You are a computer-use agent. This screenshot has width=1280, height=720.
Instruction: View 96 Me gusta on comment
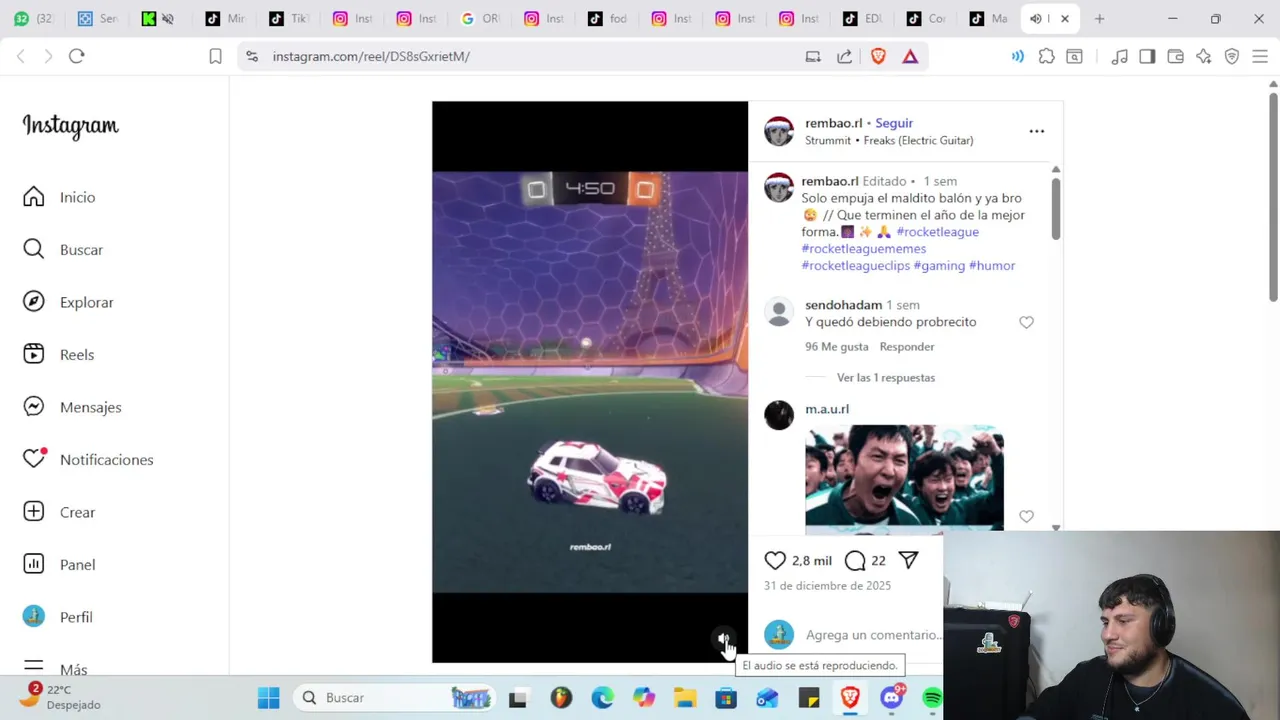point(837,346)
